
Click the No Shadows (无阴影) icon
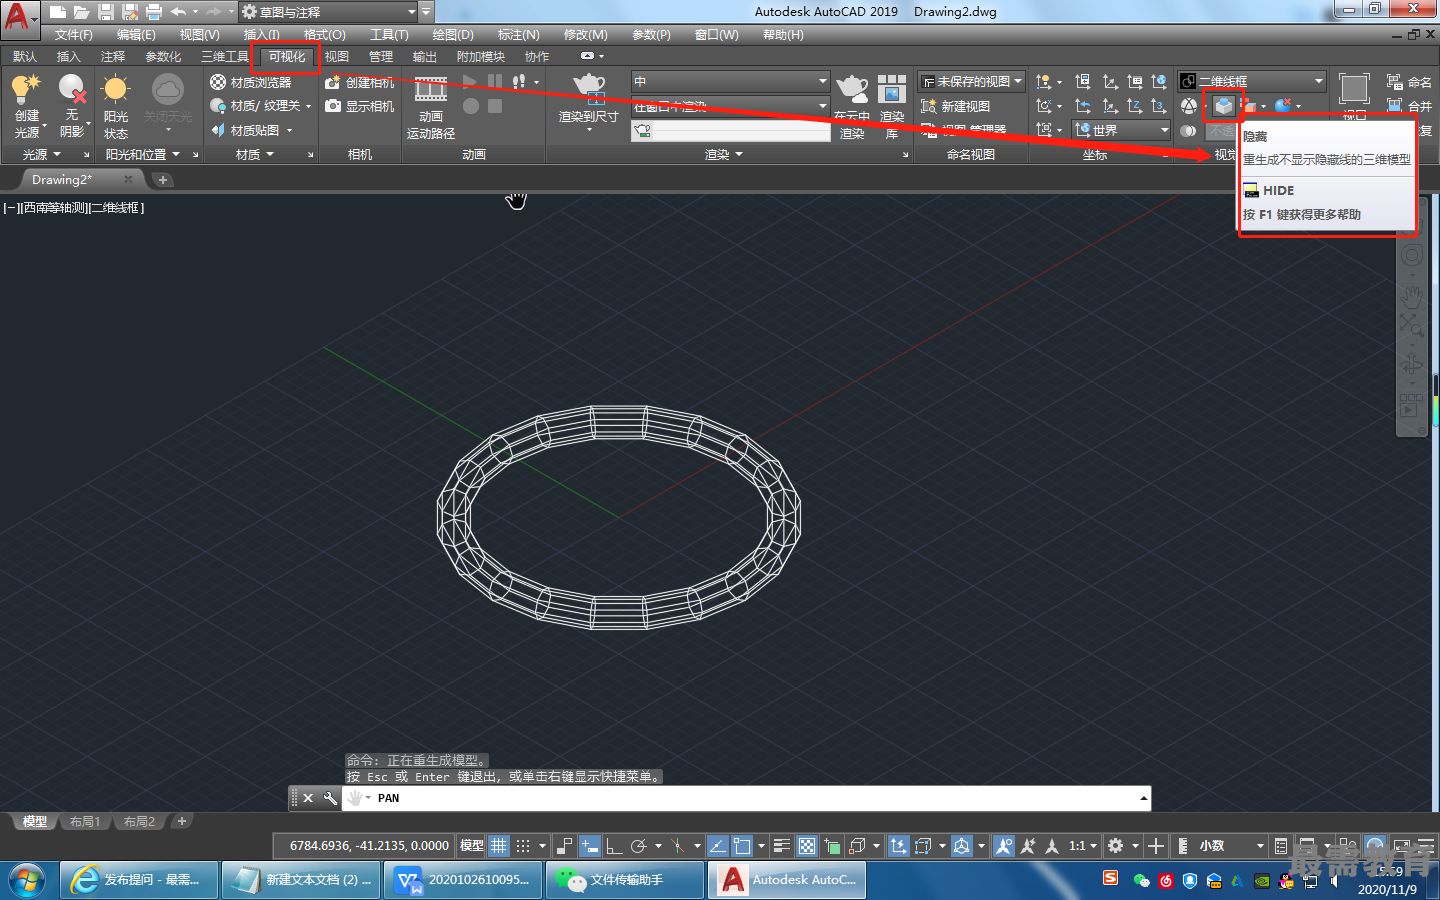(72, 88)
